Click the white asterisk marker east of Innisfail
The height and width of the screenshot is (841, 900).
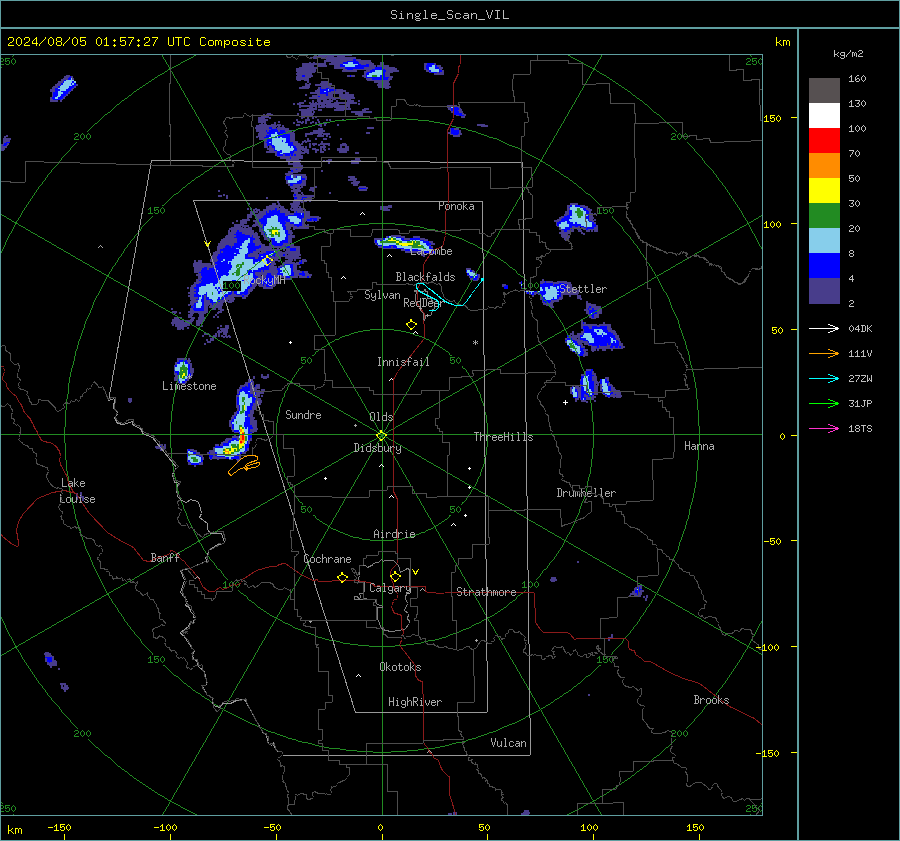click(x=475, y=343)
